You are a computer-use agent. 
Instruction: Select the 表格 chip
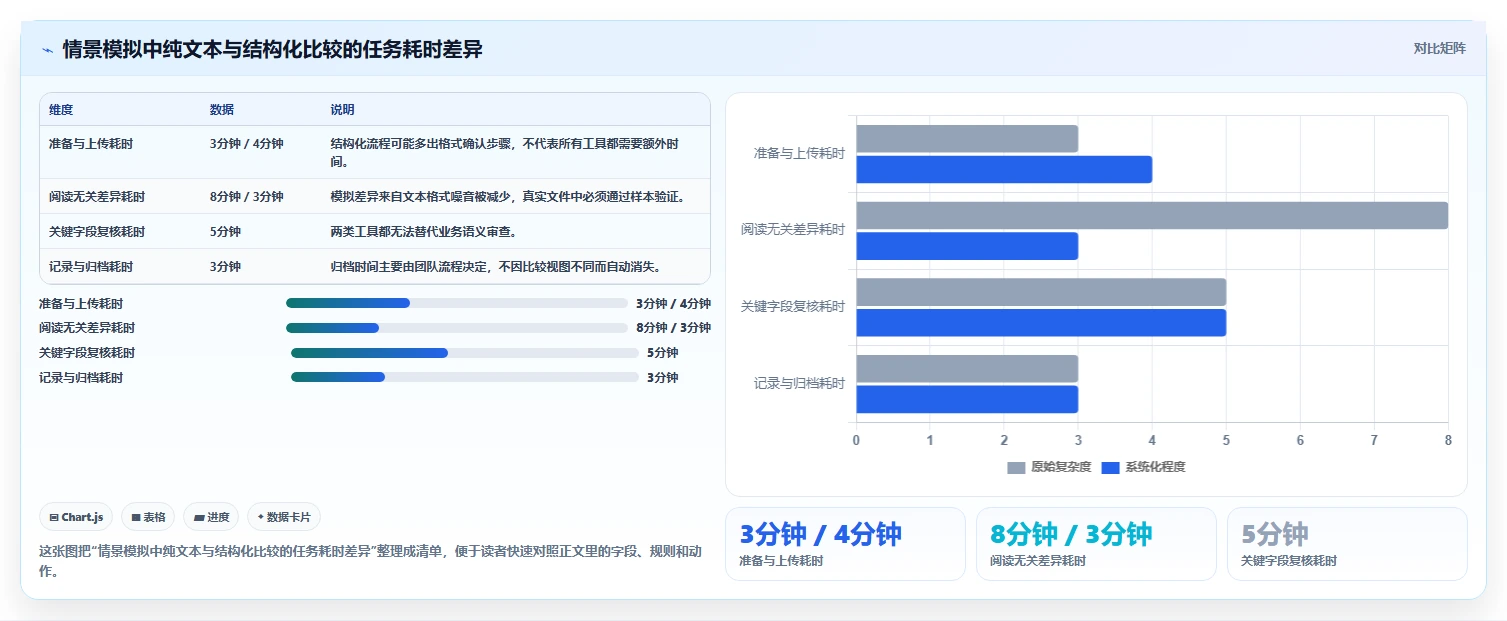coord(148,517)
